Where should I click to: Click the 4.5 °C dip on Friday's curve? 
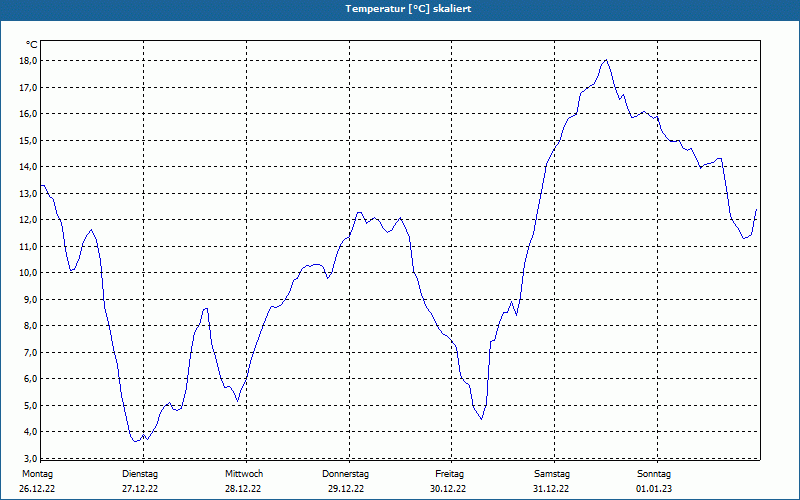(481, 419)
